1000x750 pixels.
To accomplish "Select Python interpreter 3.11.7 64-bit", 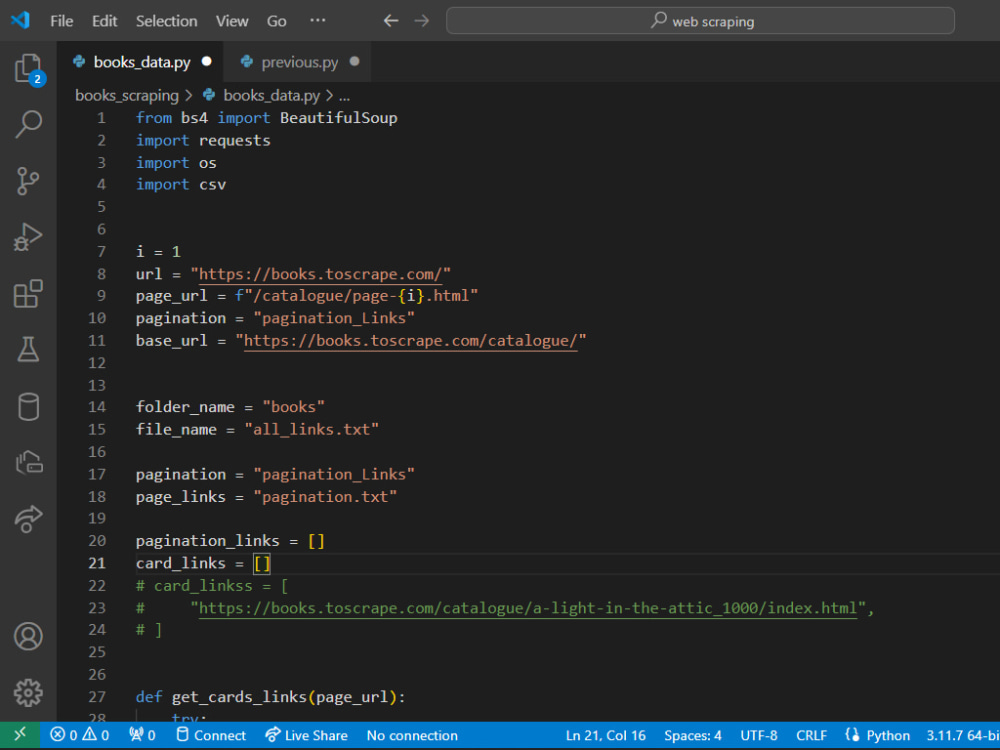I will 962,735.
